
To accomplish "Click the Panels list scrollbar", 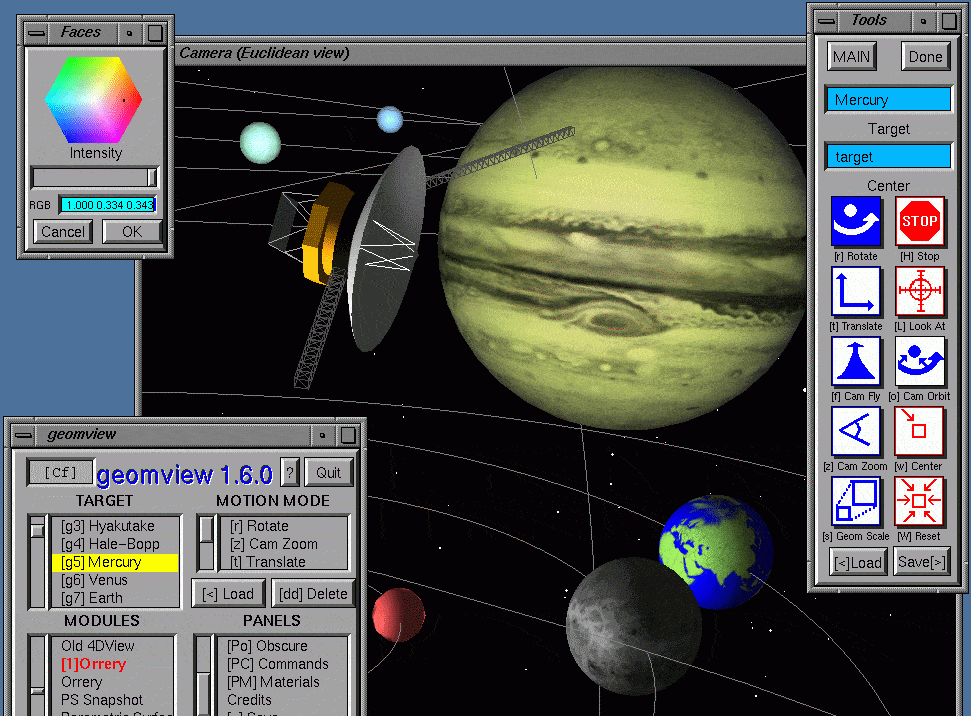I will tap(204, 675).
